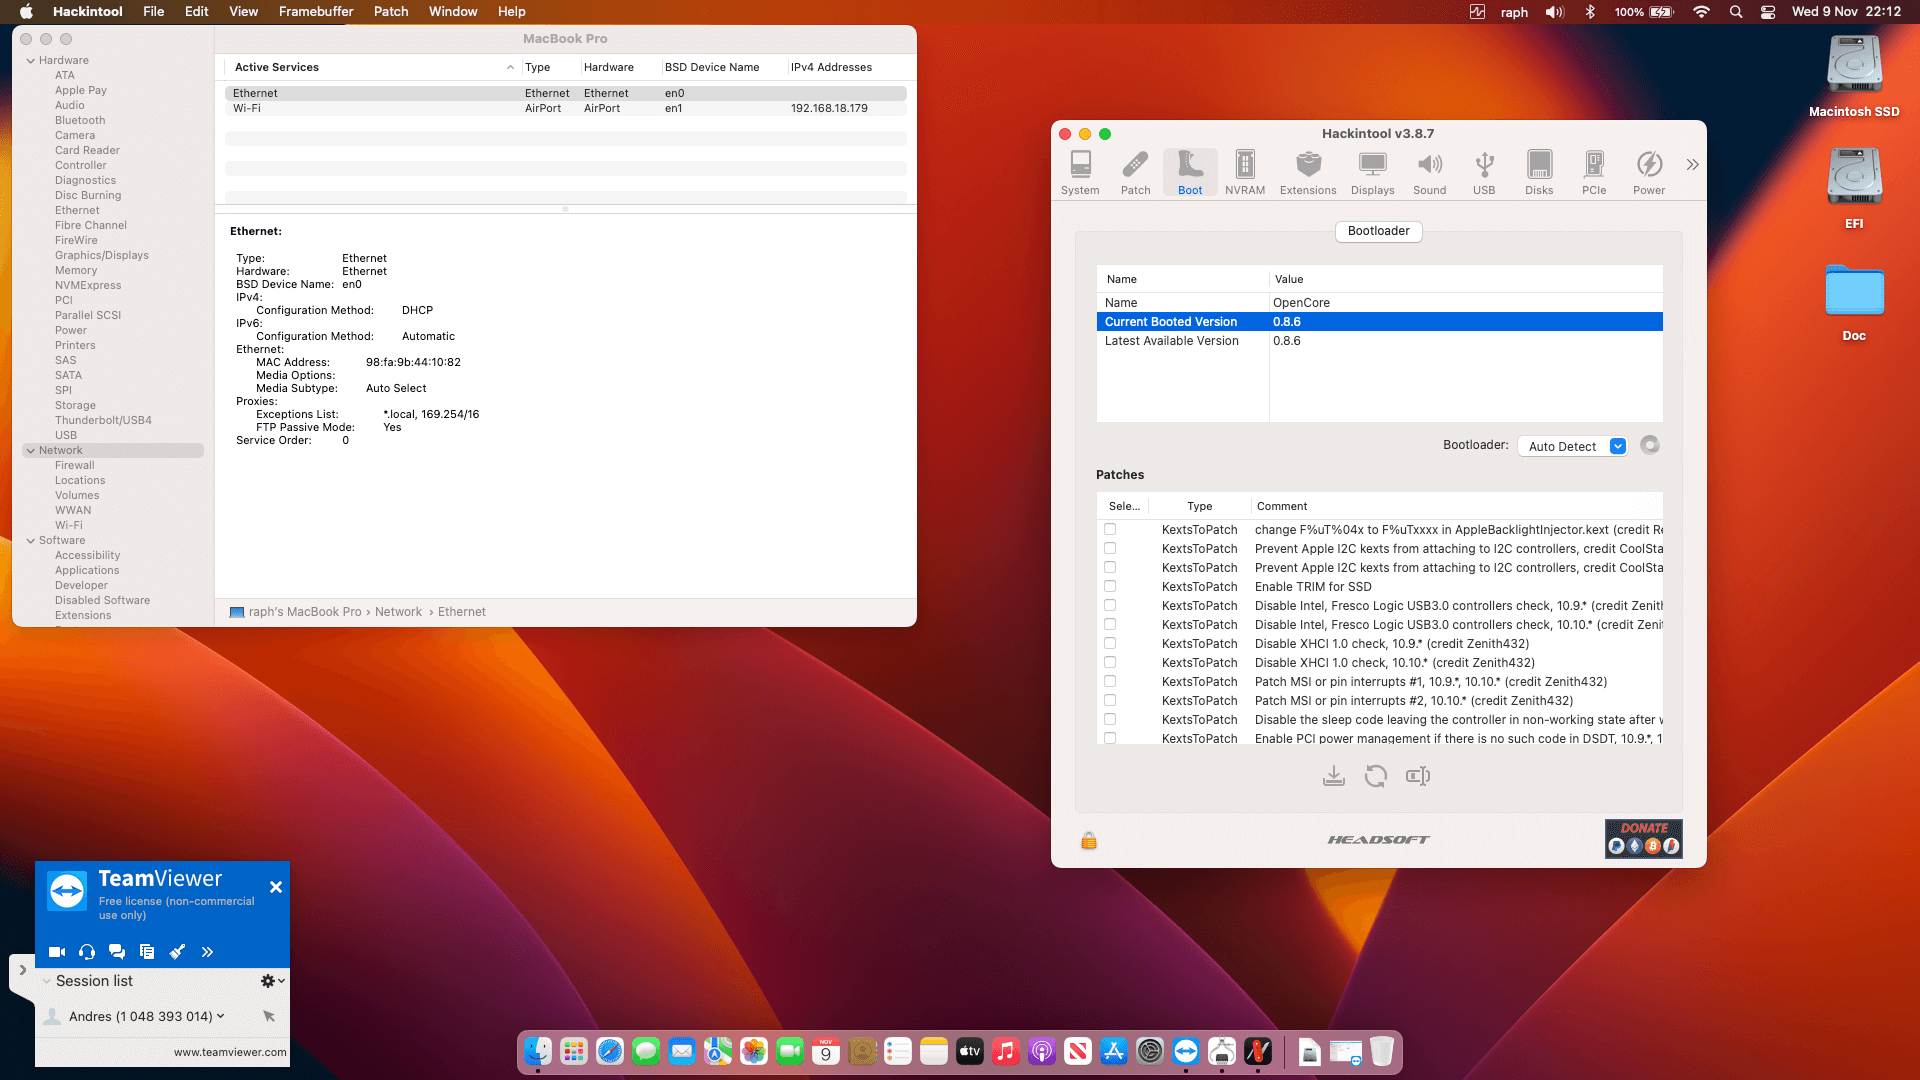Screen dimensions: 1920x1080
Task: Click the bootloader update circular icon
Action: 1650,445
